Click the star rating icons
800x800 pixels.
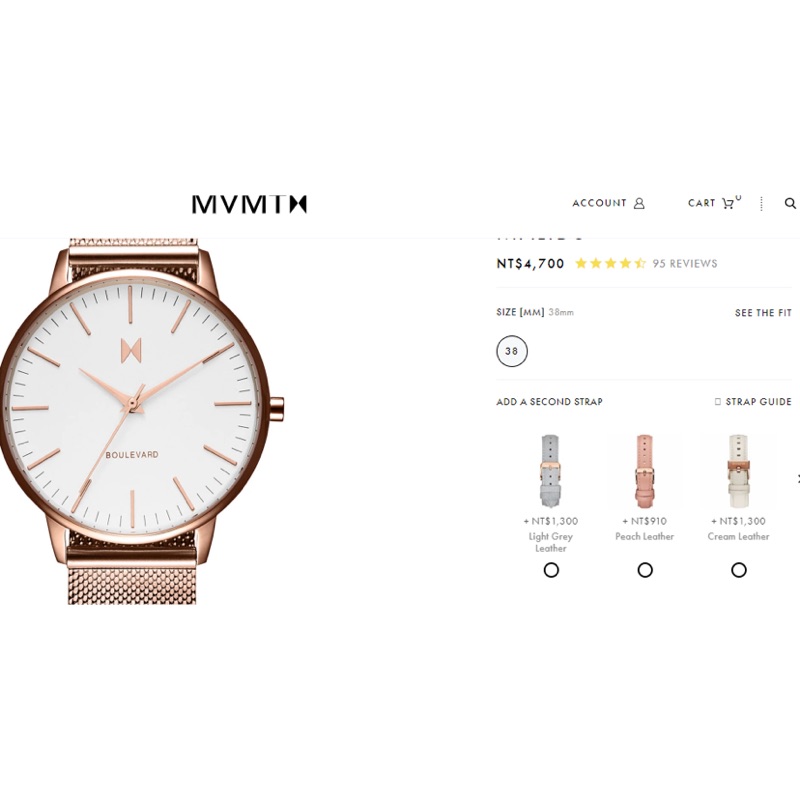[x=610, y=263]
